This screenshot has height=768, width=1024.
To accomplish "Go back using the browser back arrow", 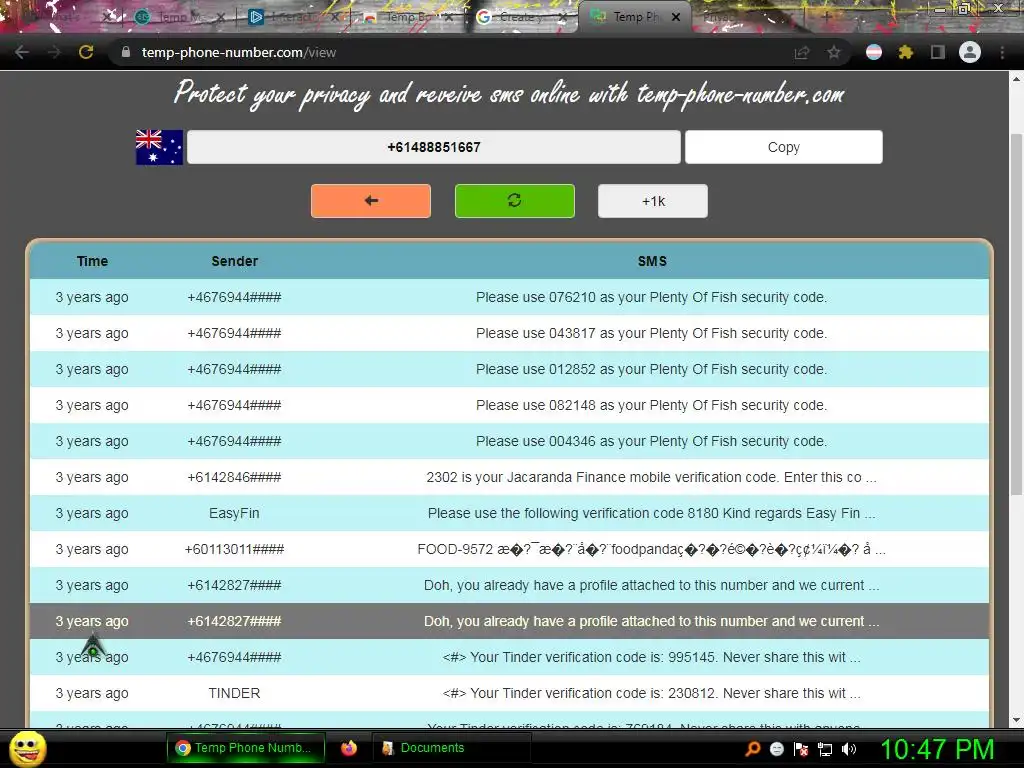I will [22, 52].
